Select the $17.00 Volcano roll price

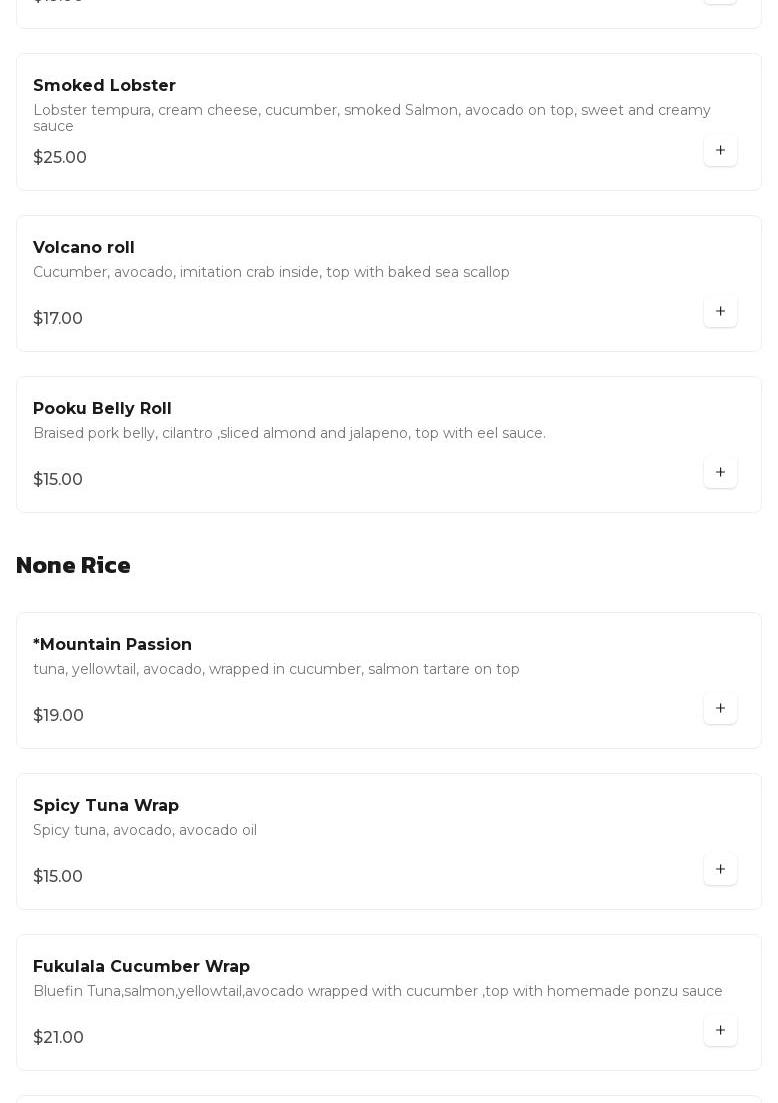tap(58, 318)
